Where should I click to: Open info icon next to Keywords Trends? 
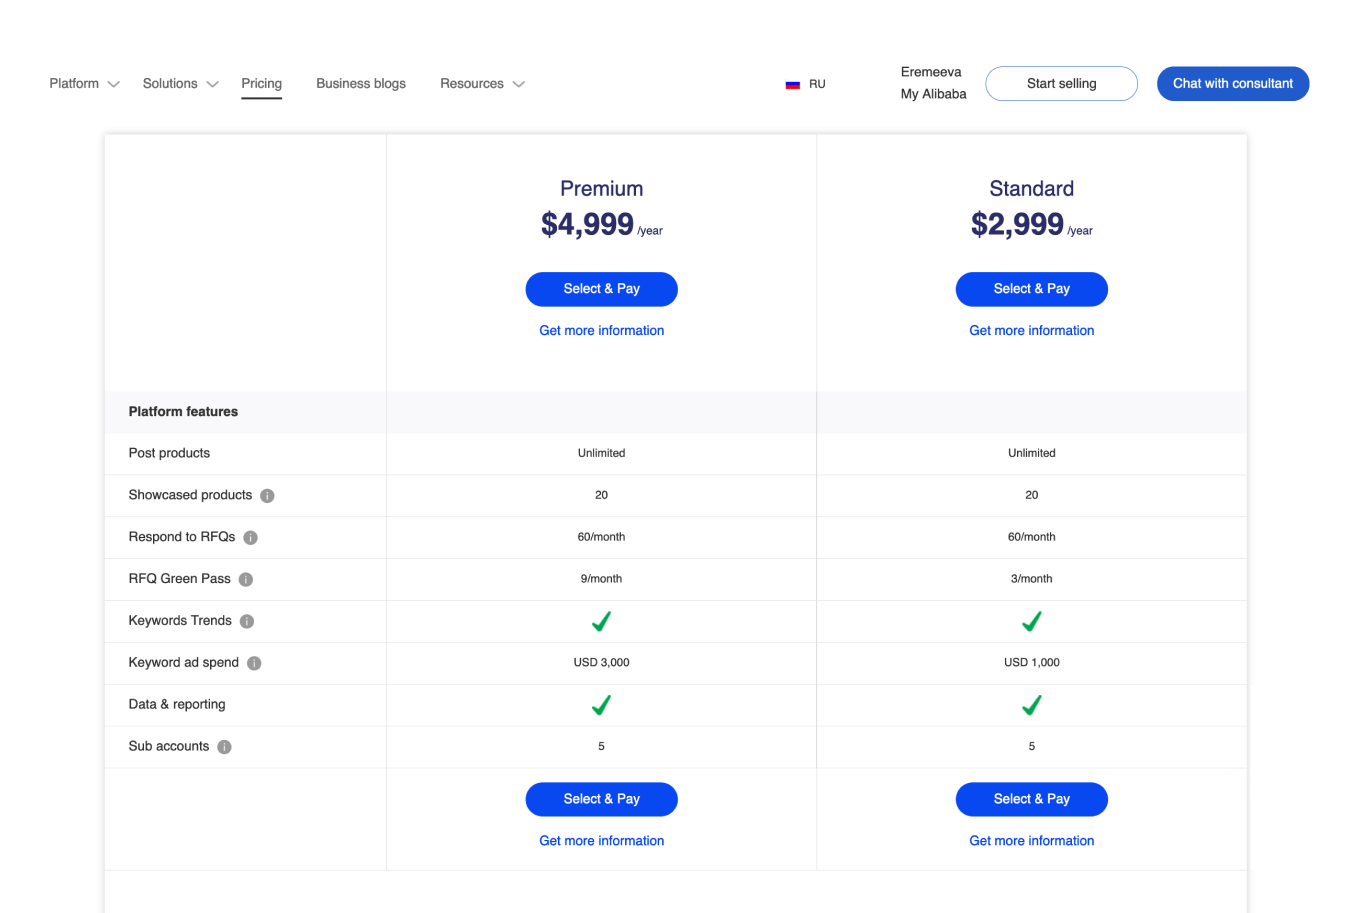247,622
